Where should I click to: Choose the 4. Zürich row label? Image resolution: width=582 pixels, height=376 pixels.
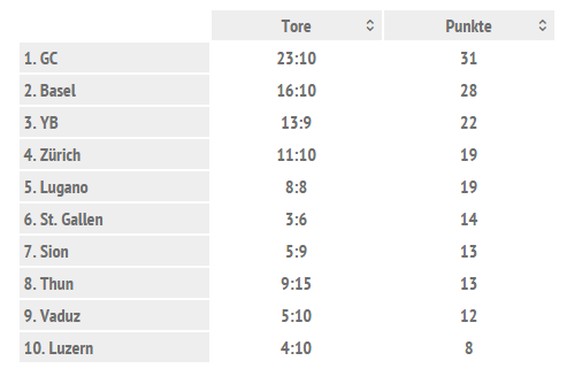114,155
